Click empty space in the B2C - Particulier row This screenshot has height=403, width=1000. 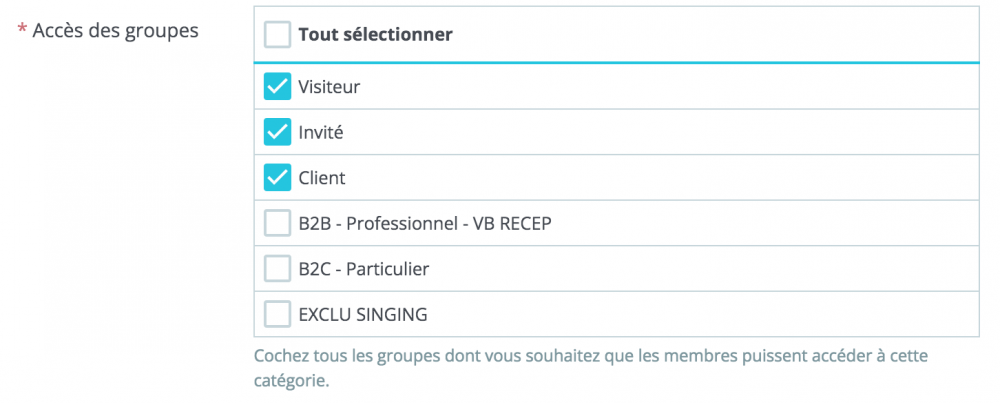pos(700,269)
